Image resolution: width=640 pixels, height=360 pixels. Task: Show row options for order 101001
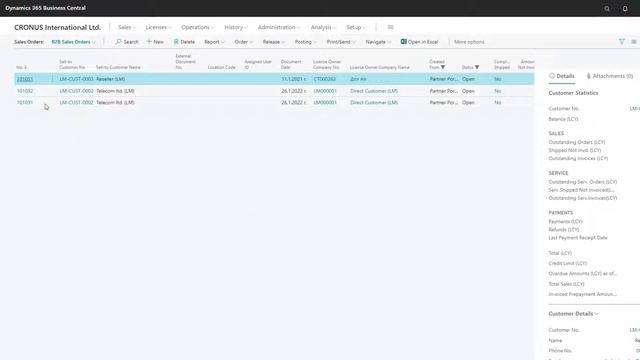52,79
